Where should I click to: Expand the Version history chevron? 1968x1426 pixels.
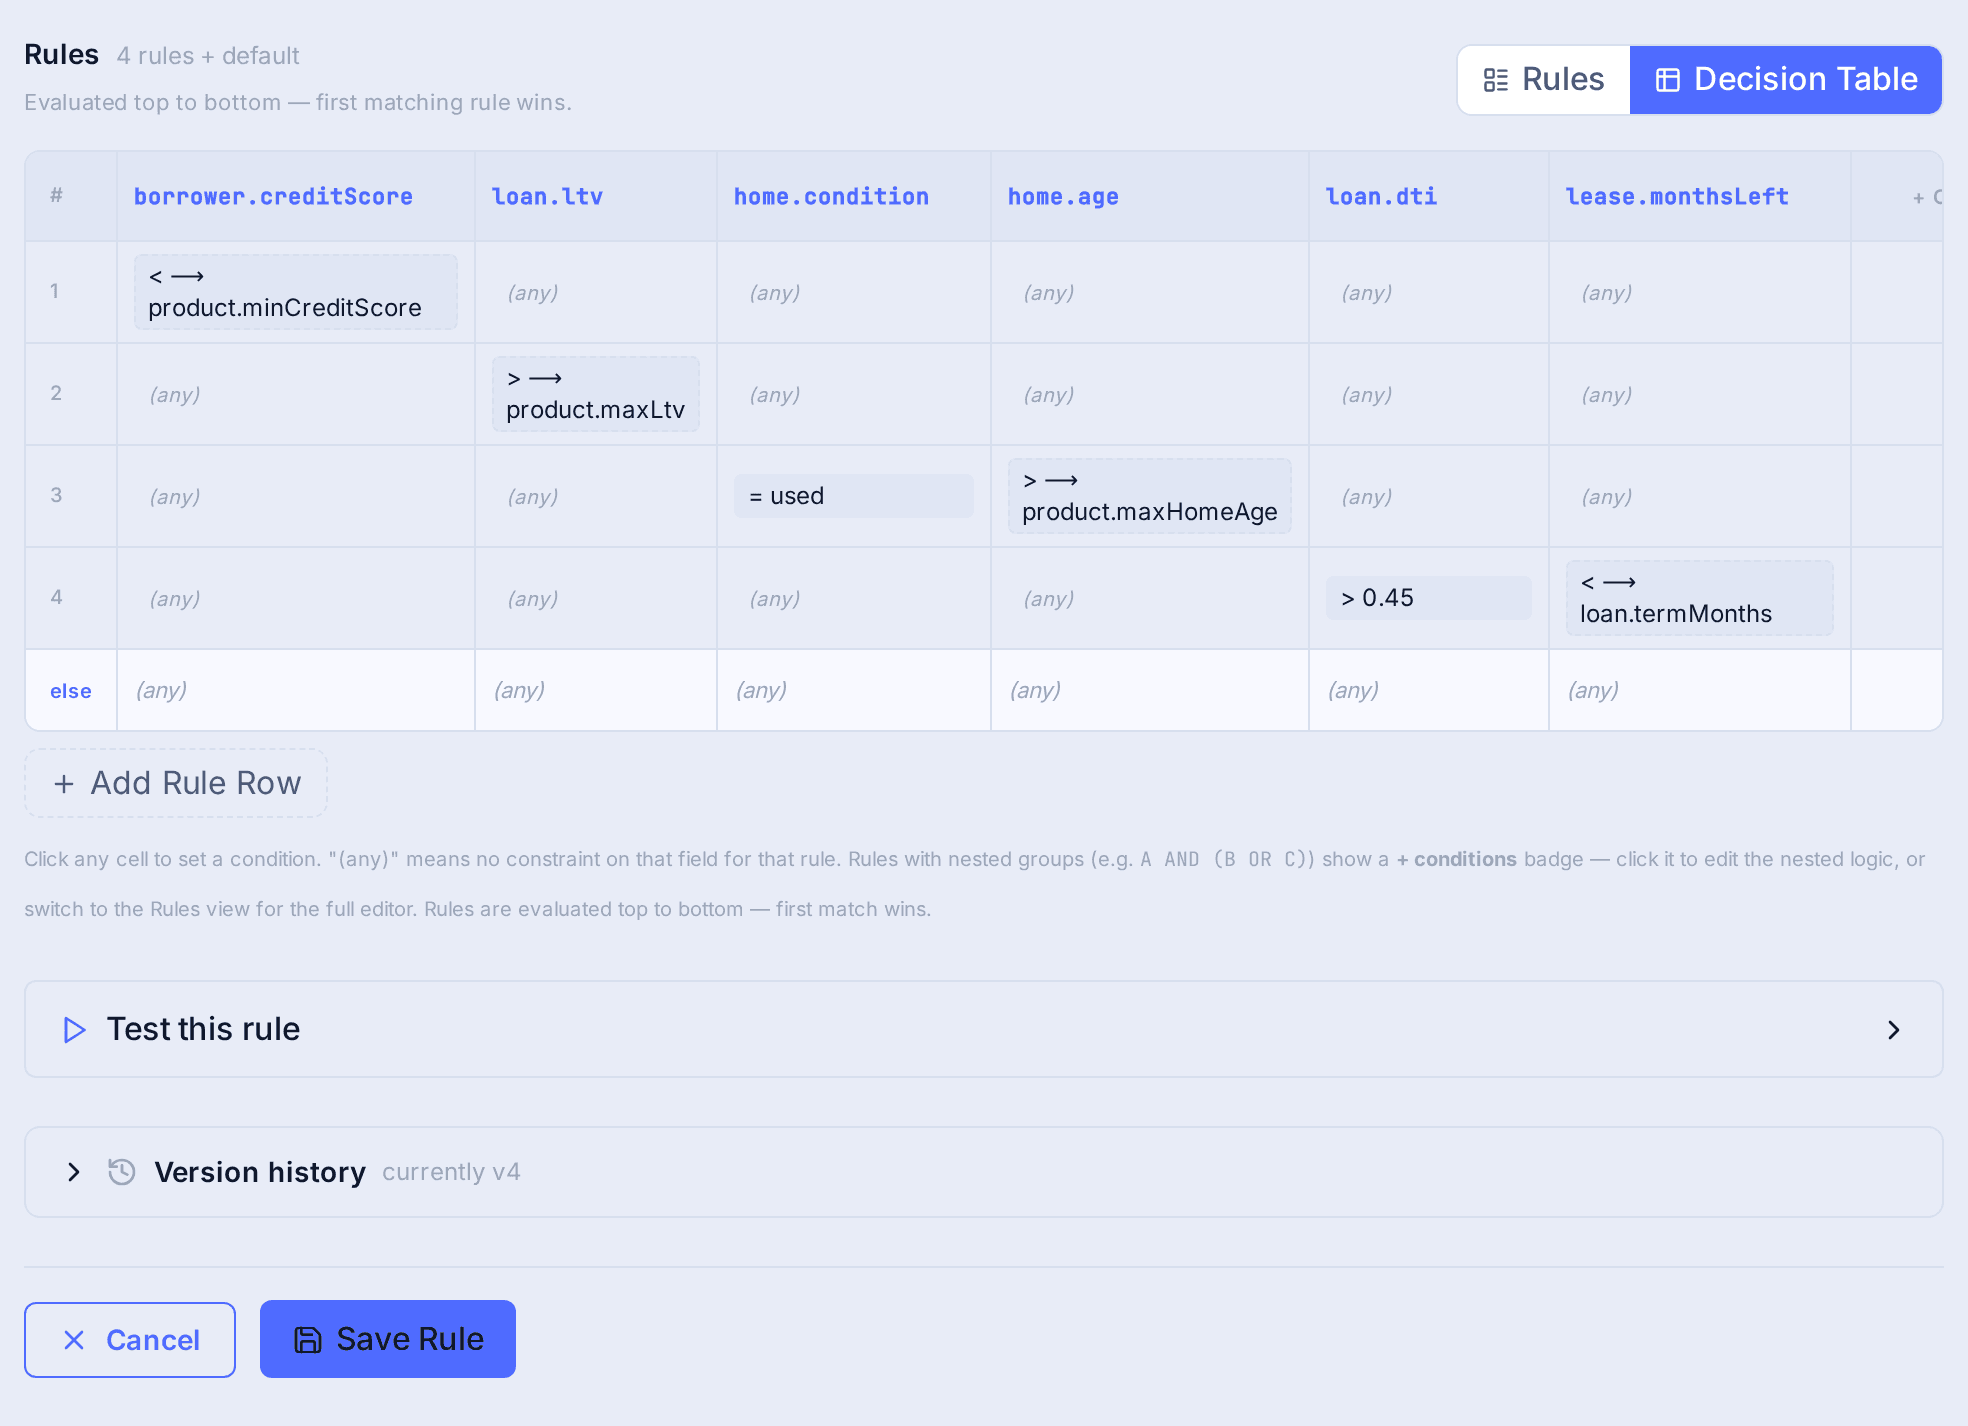pos(73,1172)
